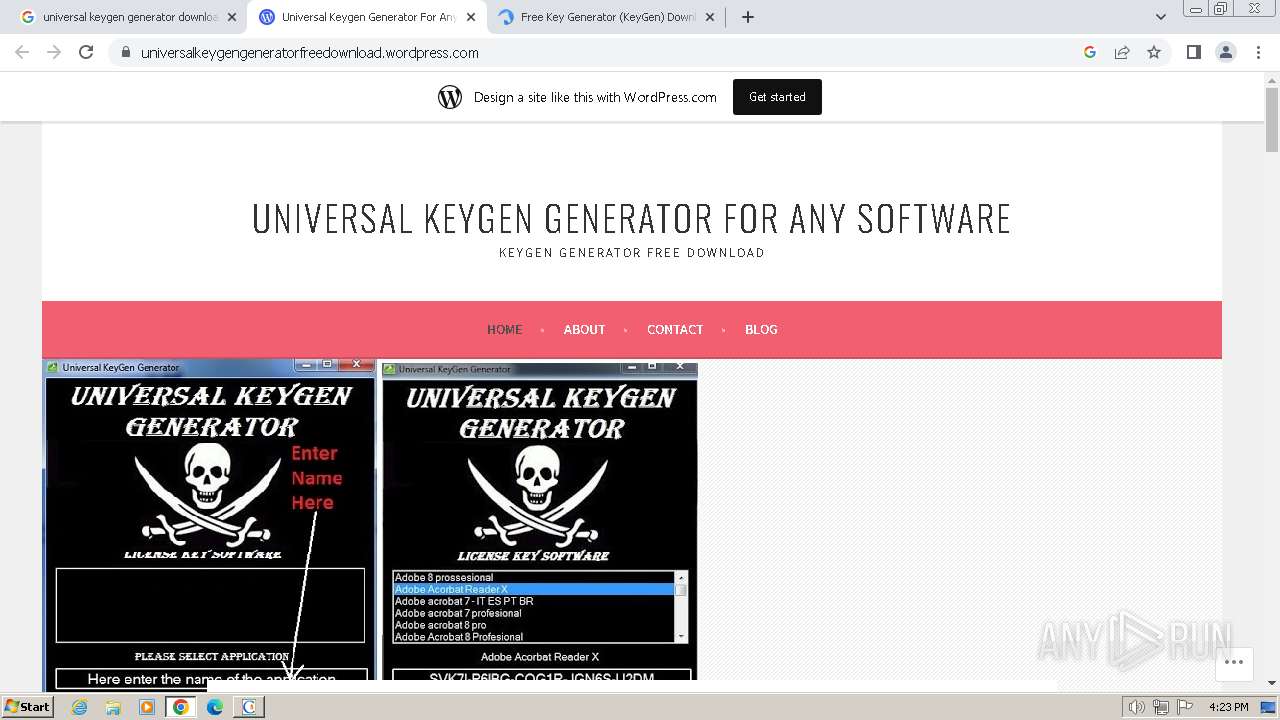The width and height of the screenshot is (1280, 720).
Task: Open Action Center flag icon
Action: tap(1185, 707)
